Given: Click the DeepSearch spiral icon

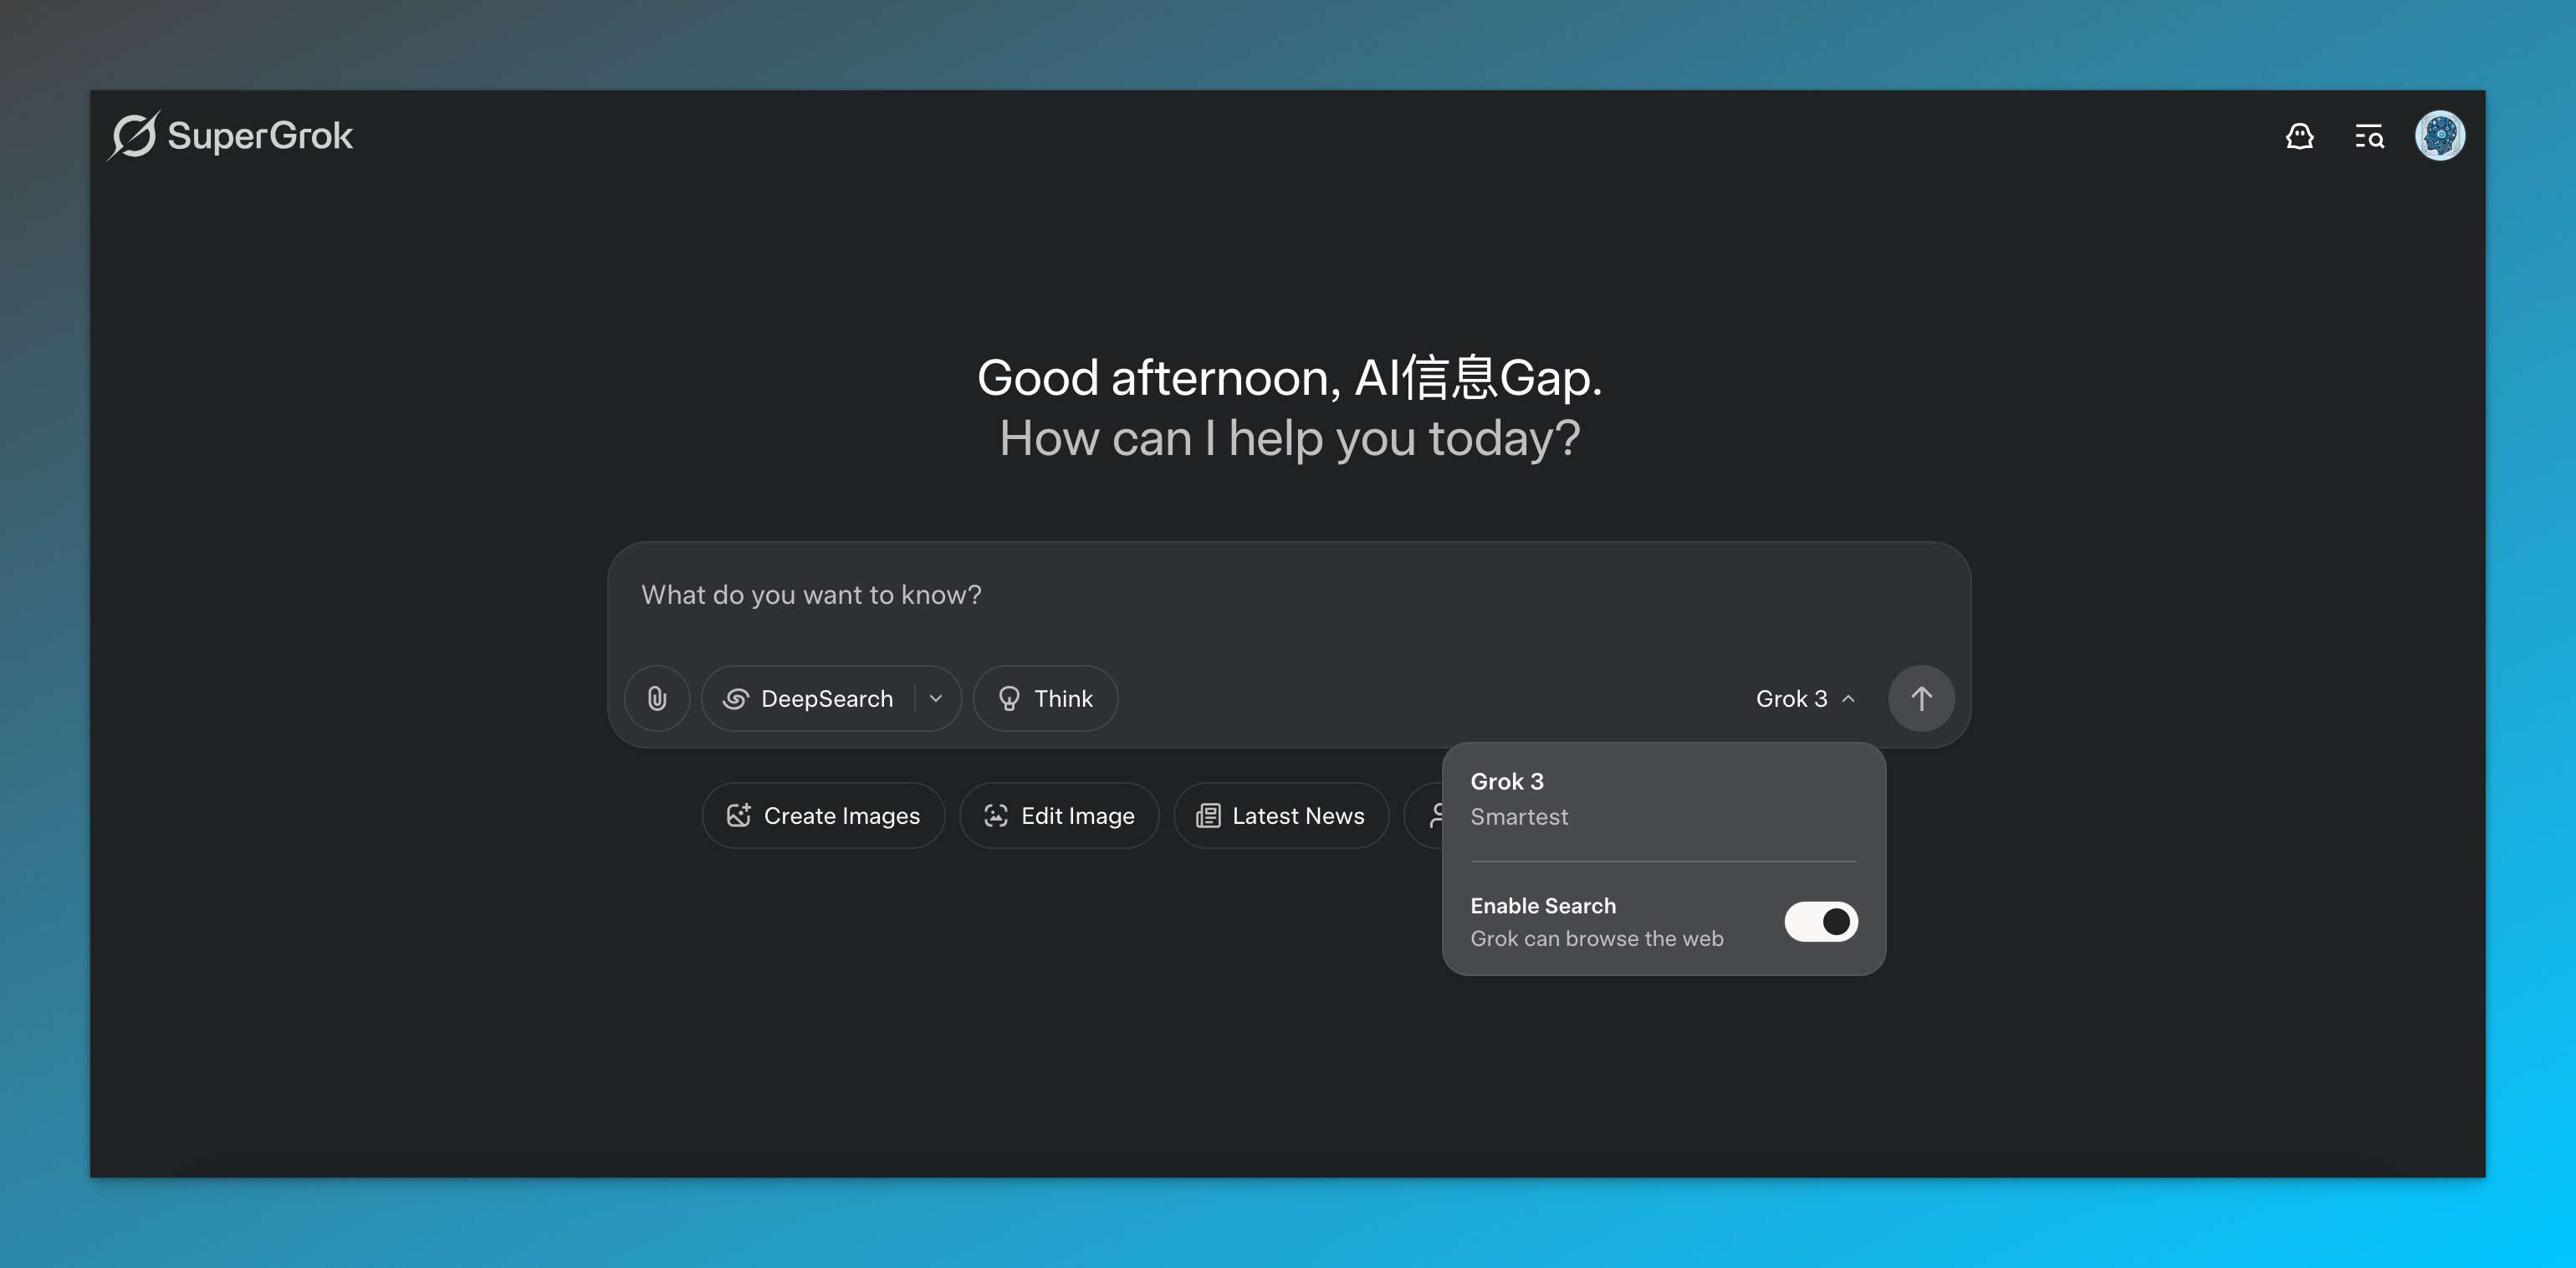Looking at the screenshot, I should click(x=736, y=698).
